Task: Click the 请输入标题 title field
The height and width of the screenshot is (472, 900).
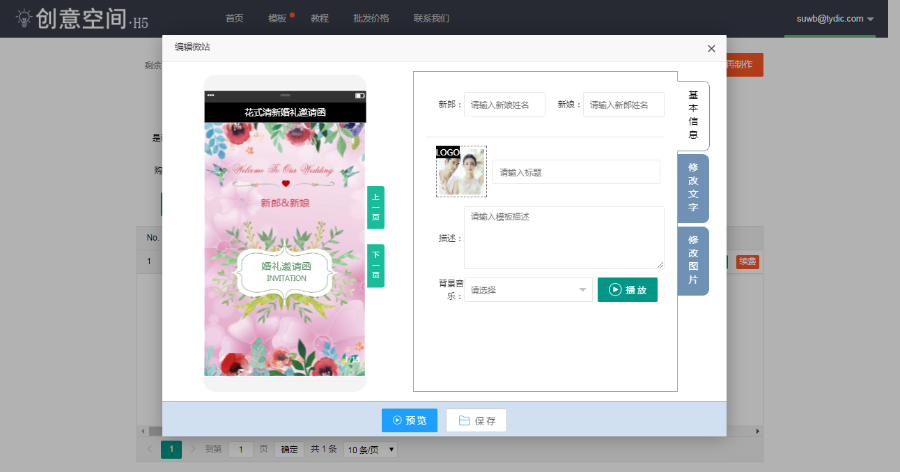Action: coord(576,172)
